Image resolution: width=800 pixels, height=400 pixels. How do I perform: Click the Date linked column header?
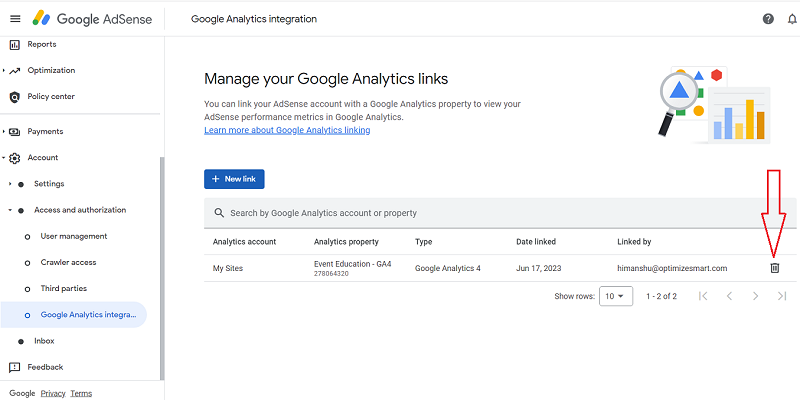(536, 242)
